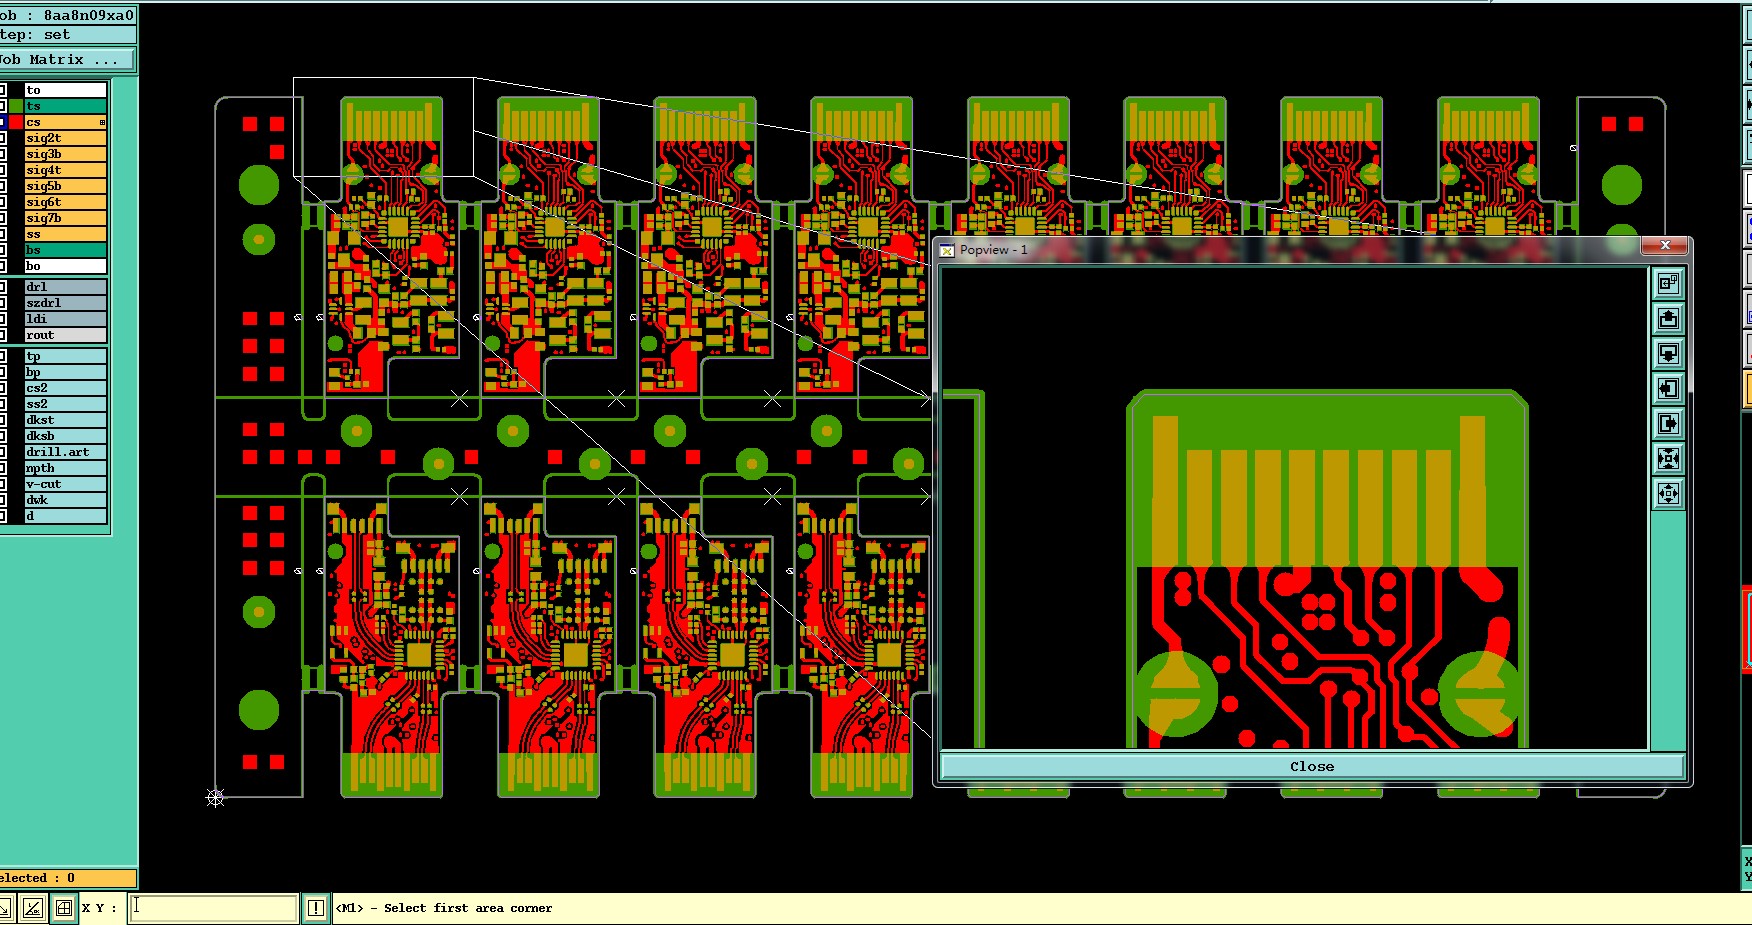Image resolution: width=1752 pixels, height=925 pixels.
Task: Toggle the 'to' layer checkbox
Action: [3, 90]
